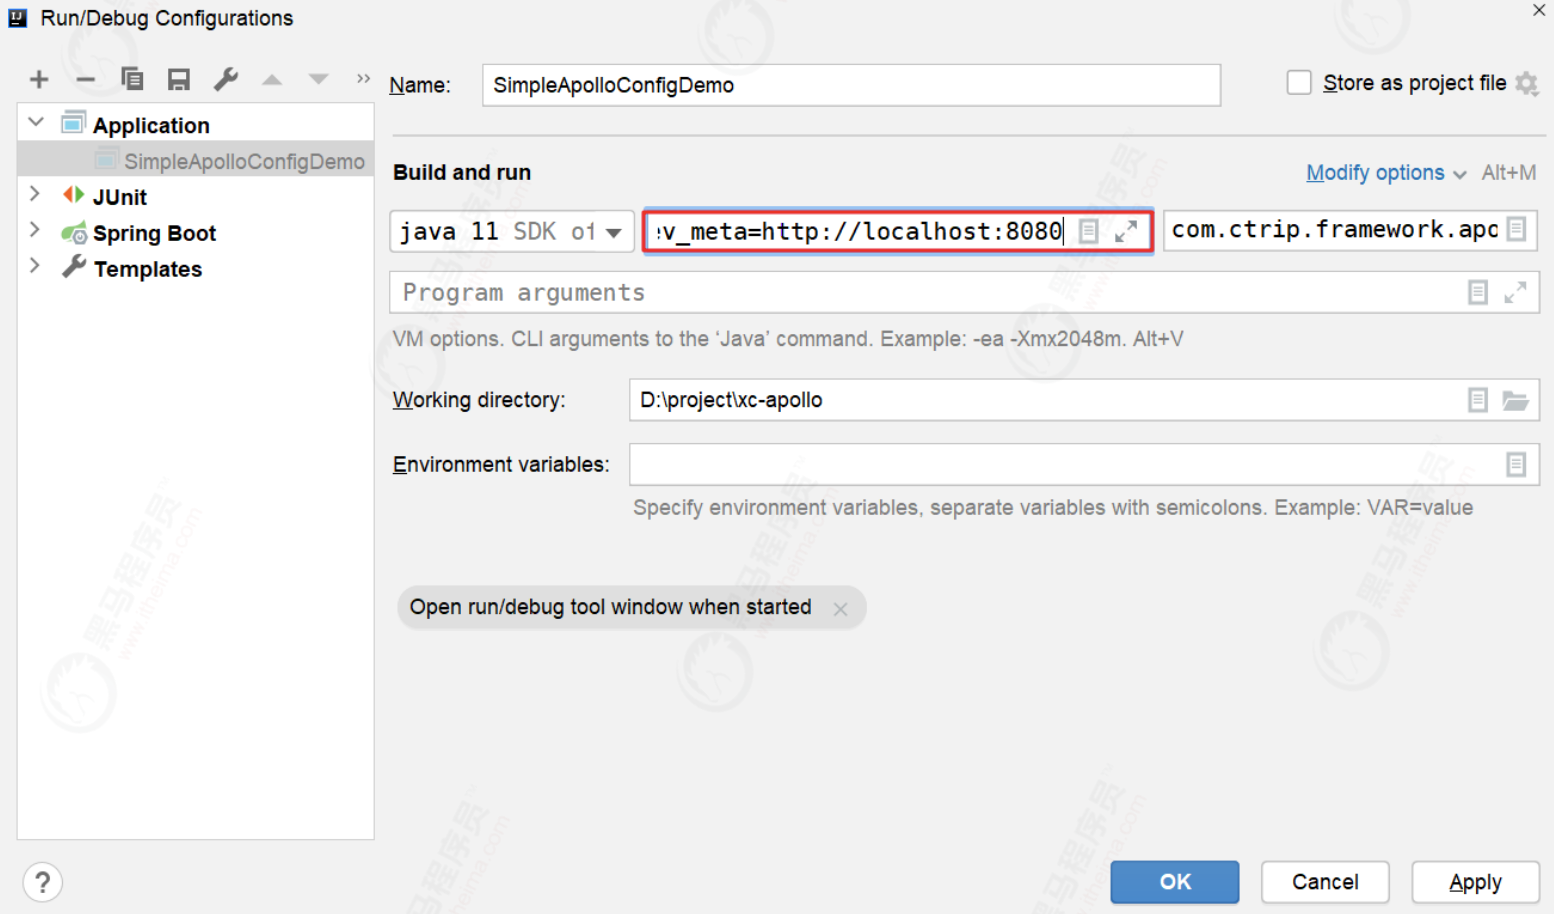Click the Apply button
The image size is (1554, 914).
[x=1475, y=882]
